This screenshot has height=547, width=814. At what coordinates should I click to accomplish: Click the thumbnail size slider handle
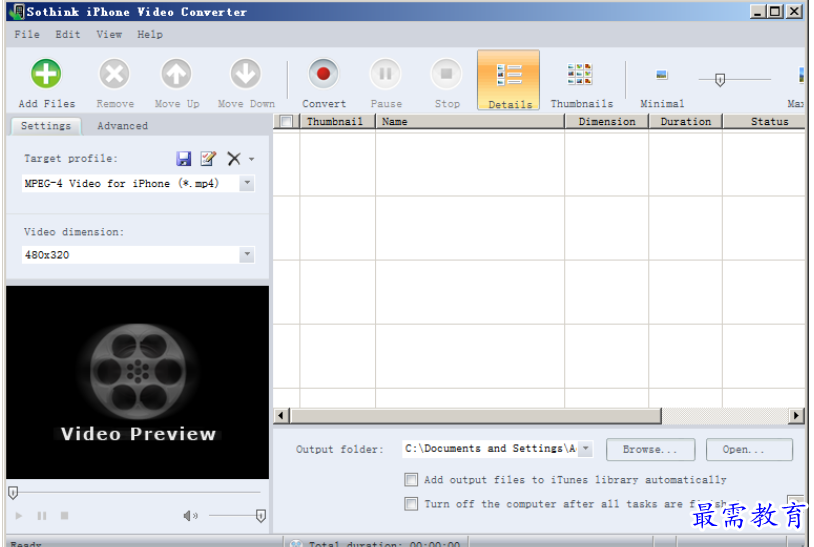(720, 80)
